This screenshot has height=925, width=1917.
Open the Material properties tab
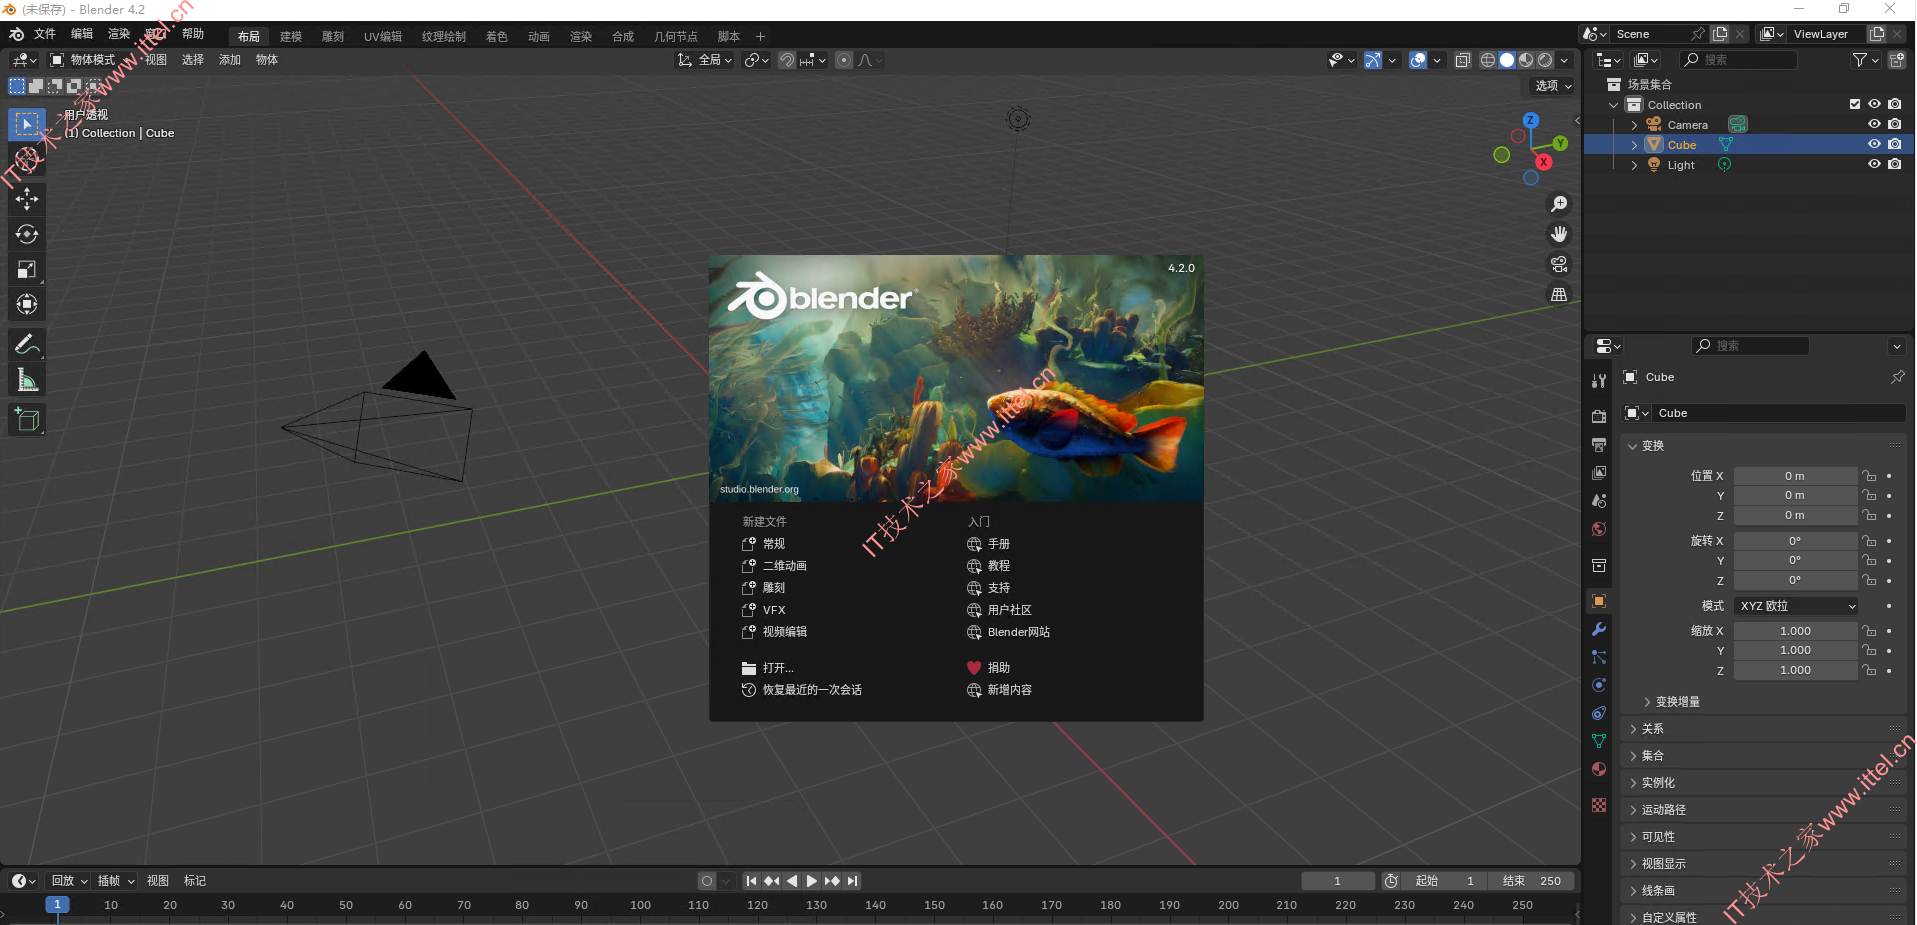[x=1597, y=769]
